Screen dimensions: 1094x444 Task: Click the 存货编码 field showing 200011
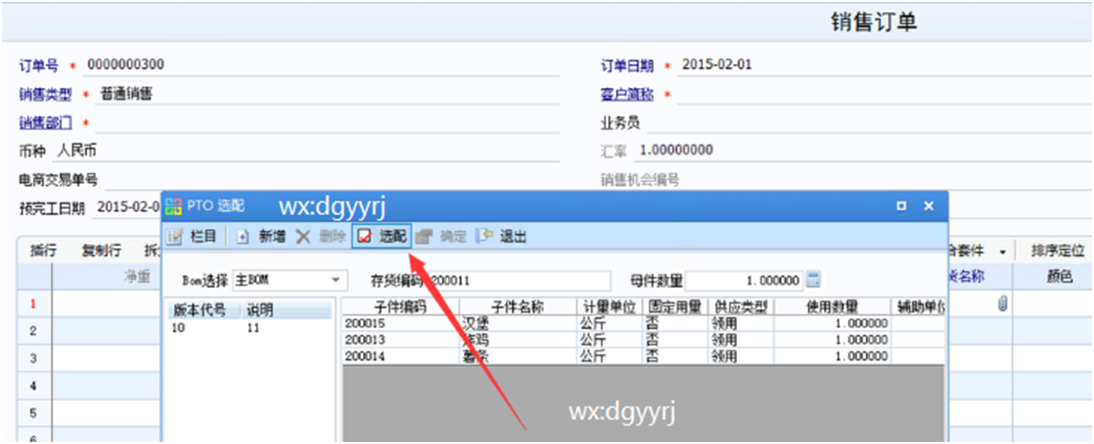[519, 281]
